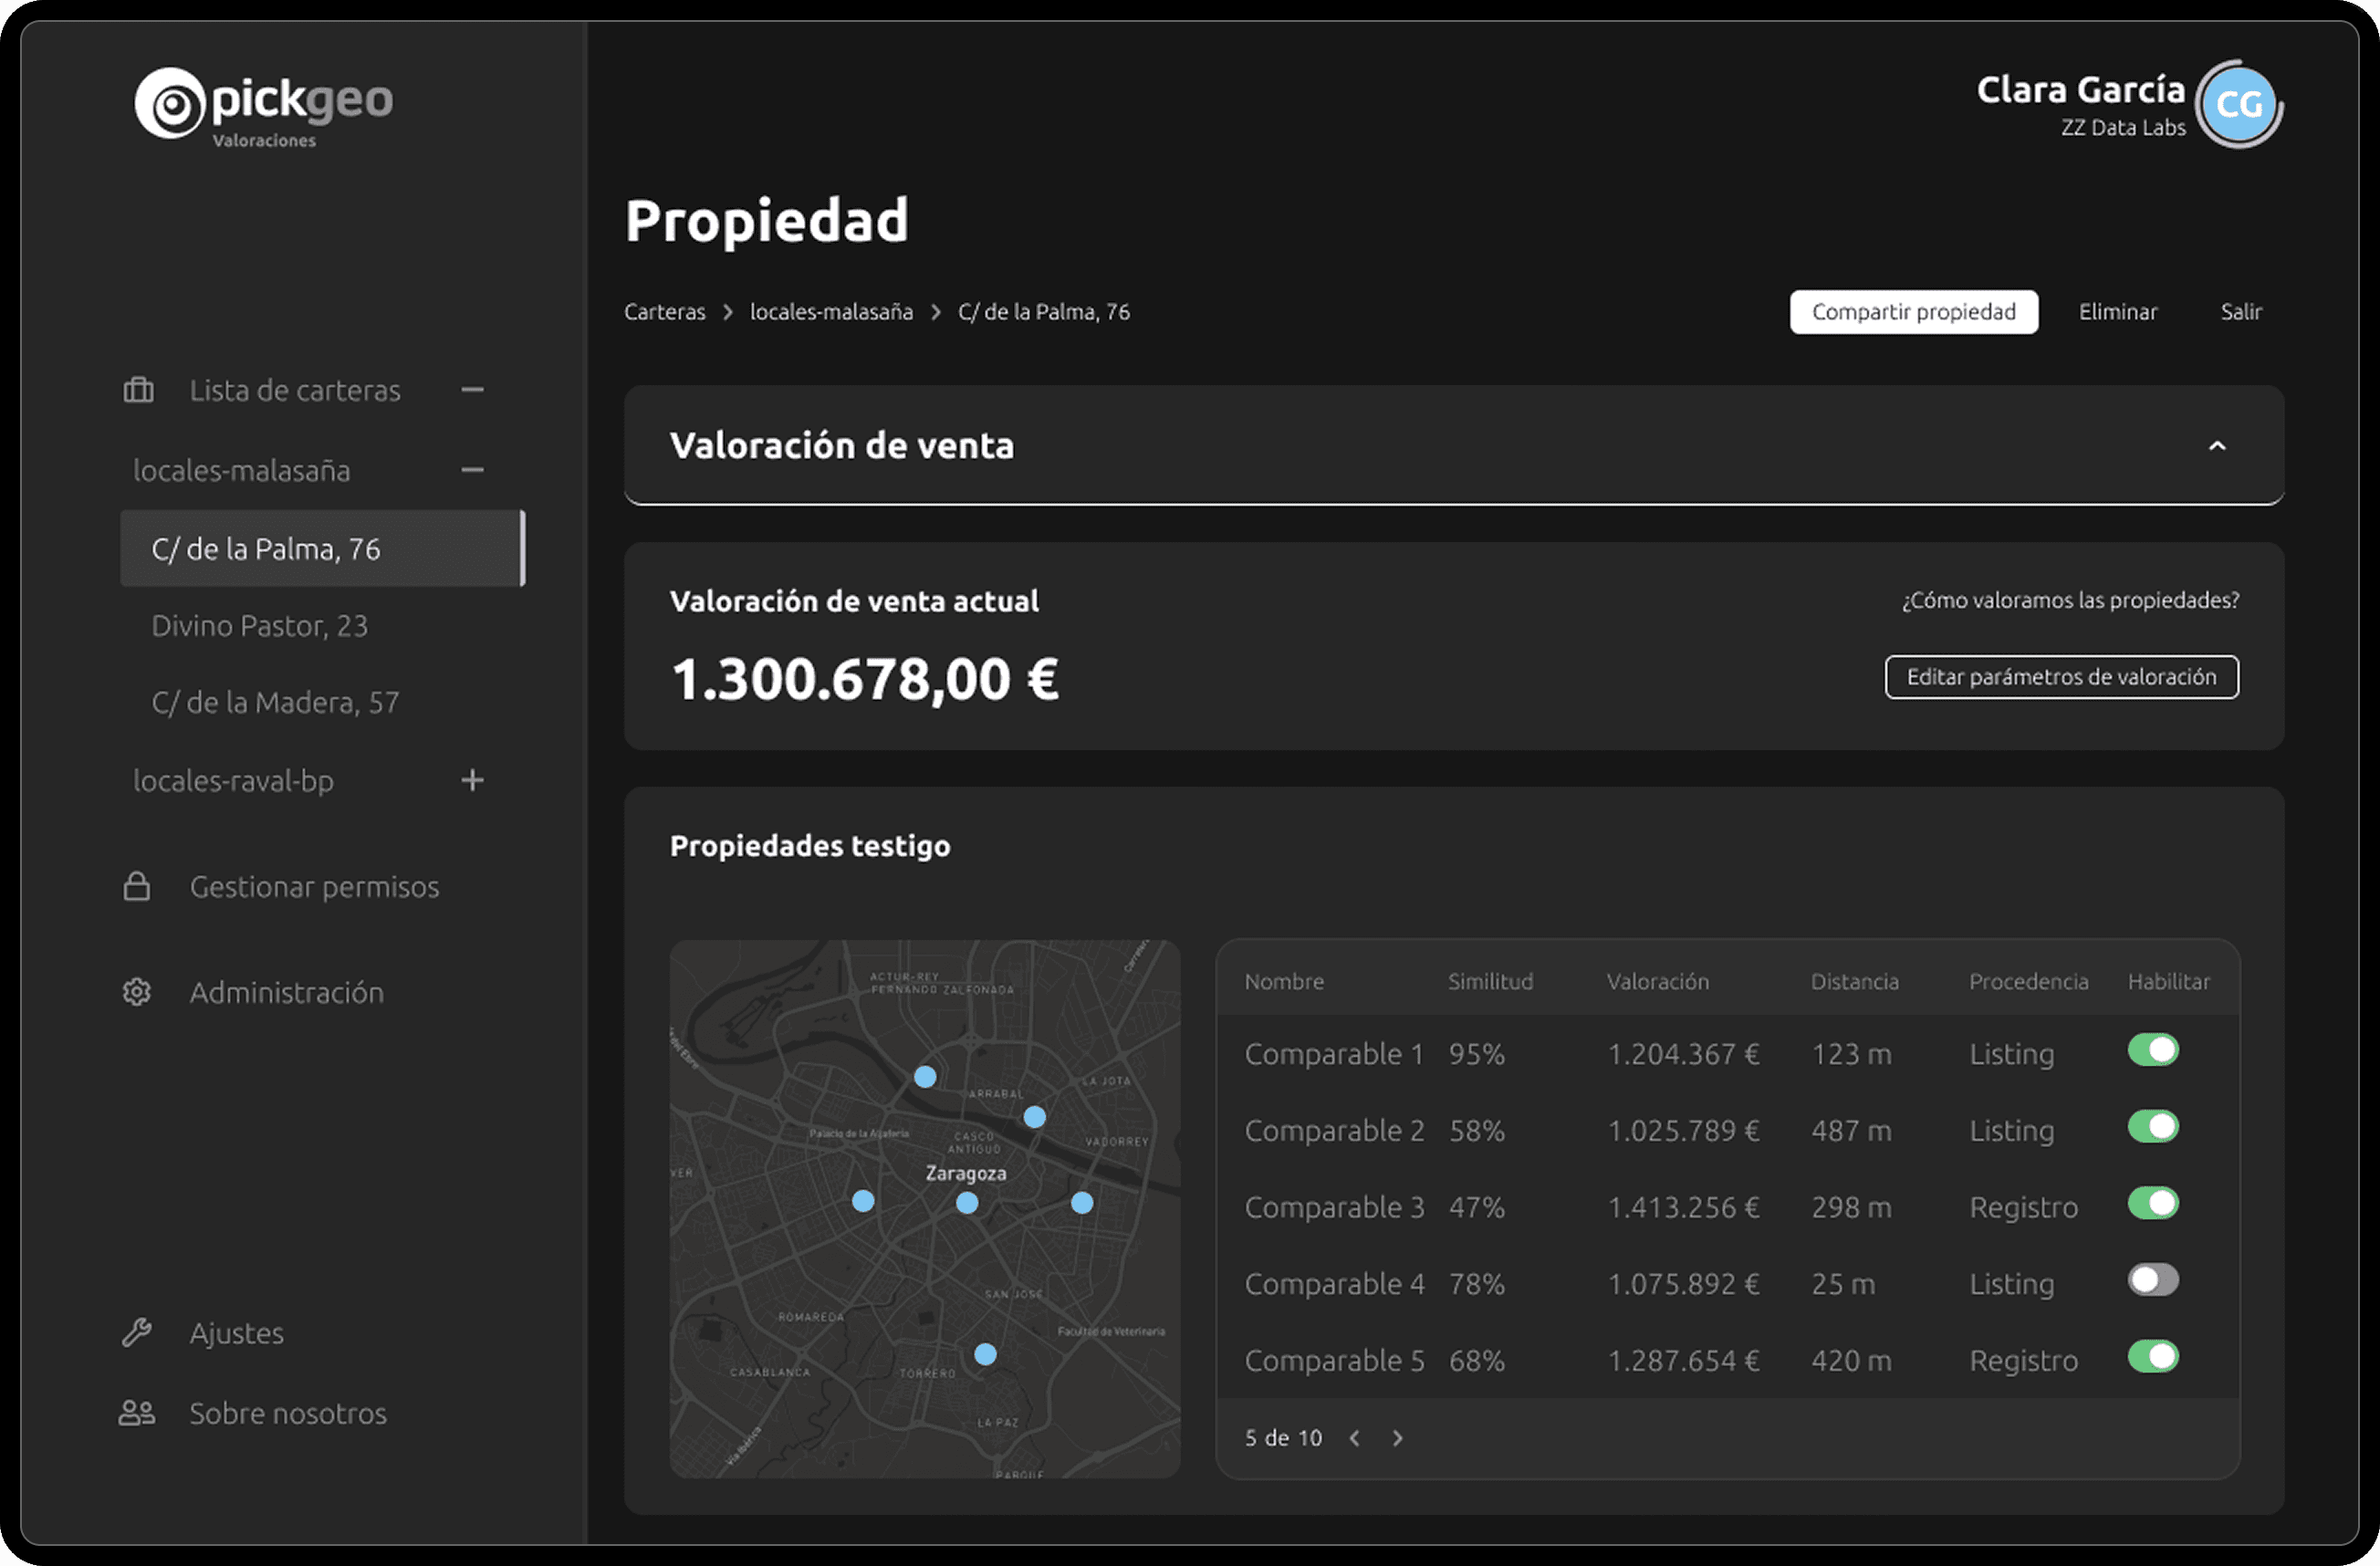Sort by Similitud column header
Screen dimensions: 2380x1566
(1490, 981)
